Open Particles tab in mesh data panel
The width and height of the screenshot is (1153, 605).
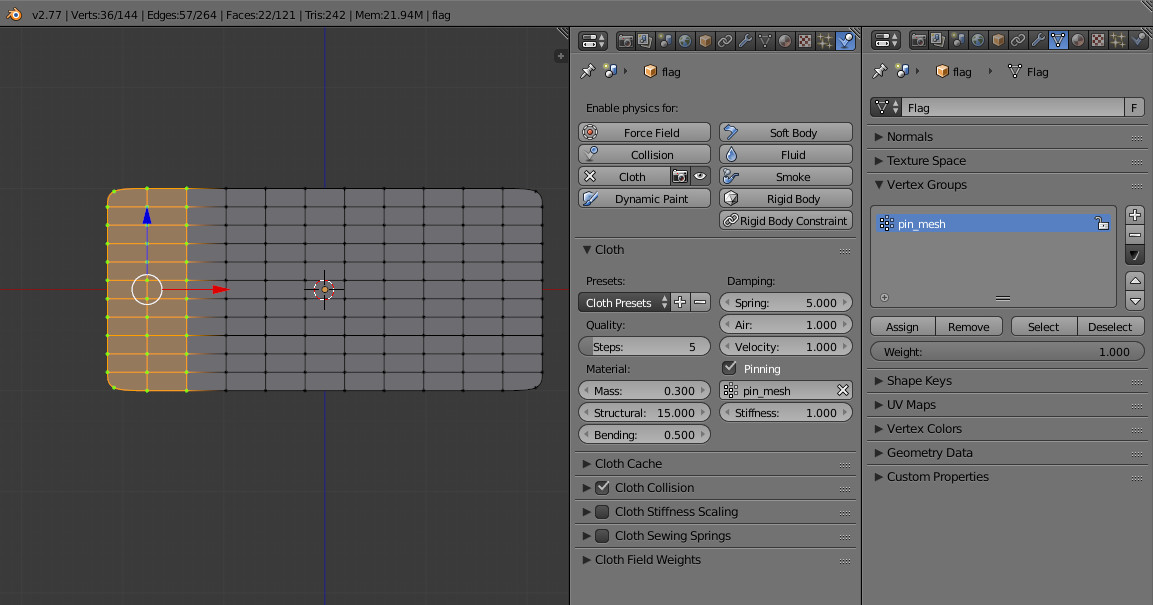pyautogui.click(x=1118, y=41)
